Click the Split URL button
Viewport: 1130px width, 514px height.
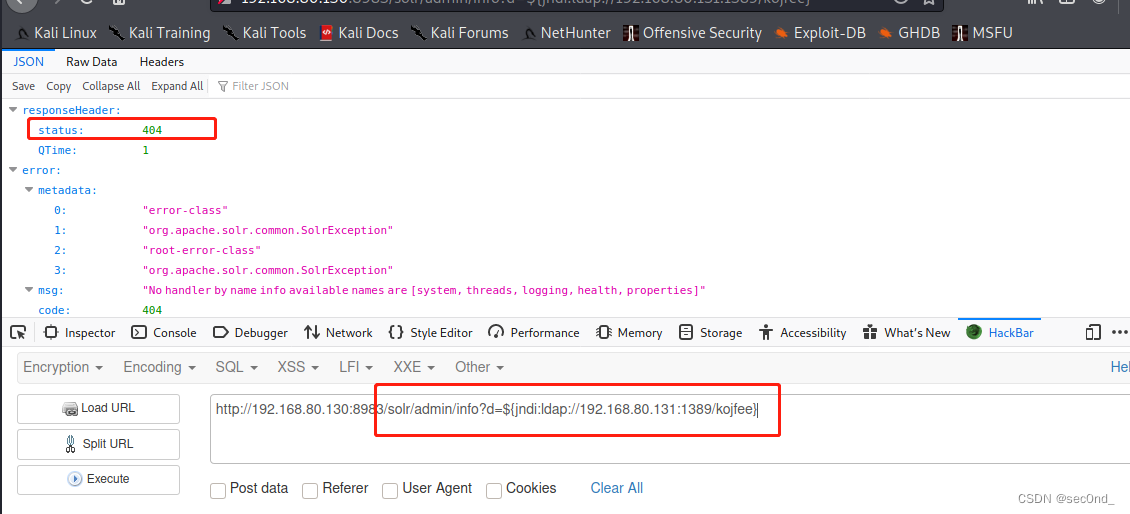(x=98, y=444)
